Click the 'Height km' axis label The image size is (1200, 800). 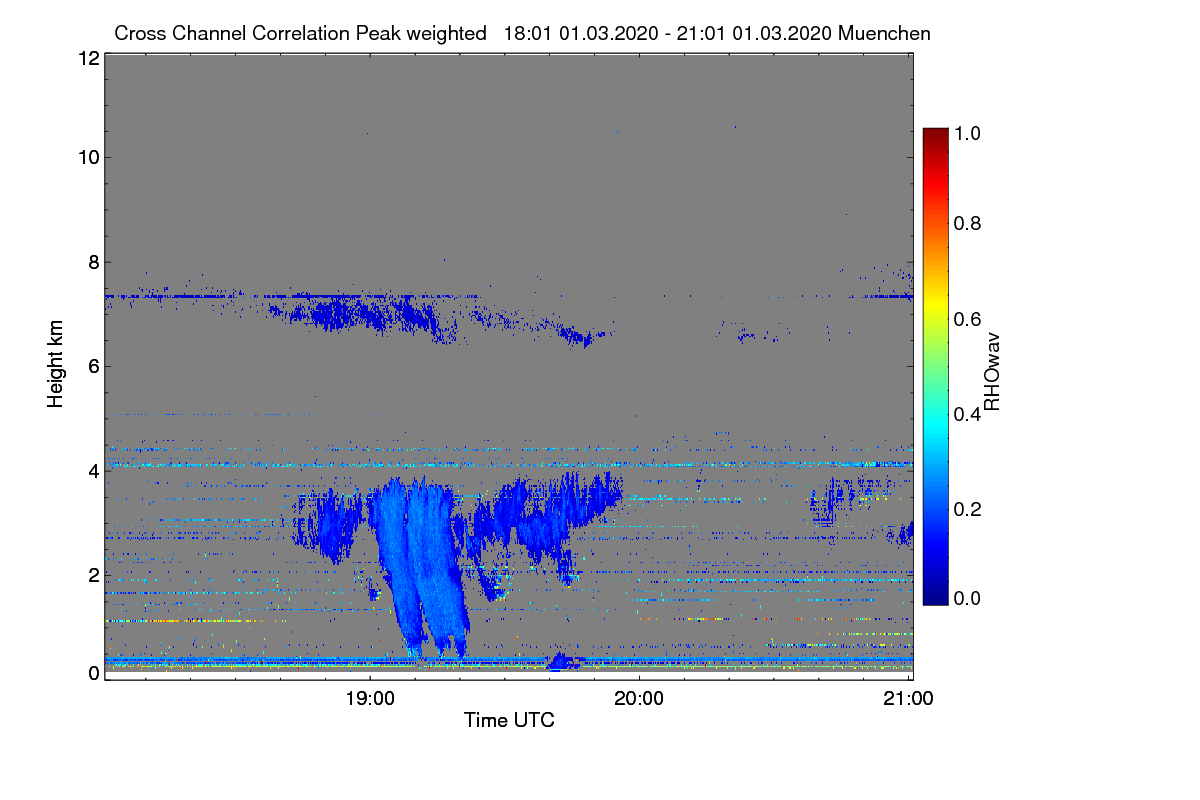[56, 364]
